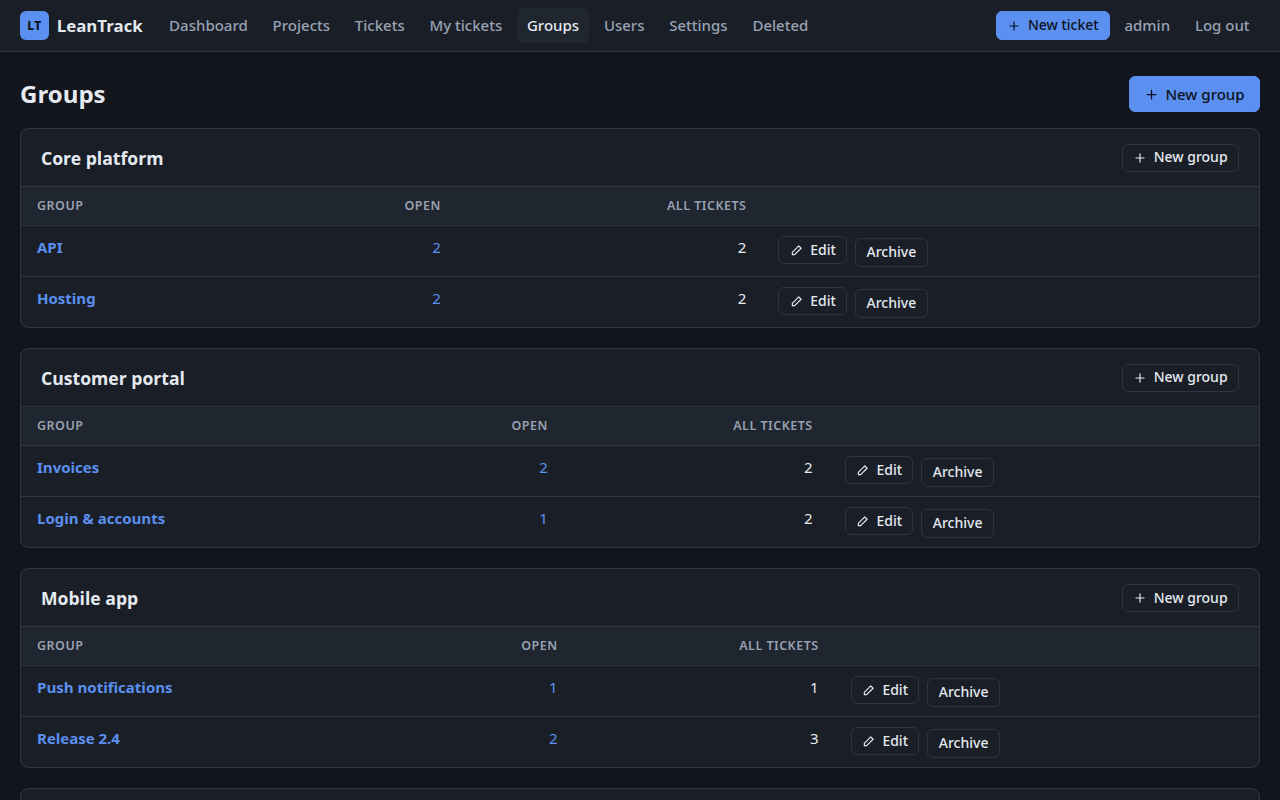
Task: Open the Push notifications group
Action: click(105, 688)
